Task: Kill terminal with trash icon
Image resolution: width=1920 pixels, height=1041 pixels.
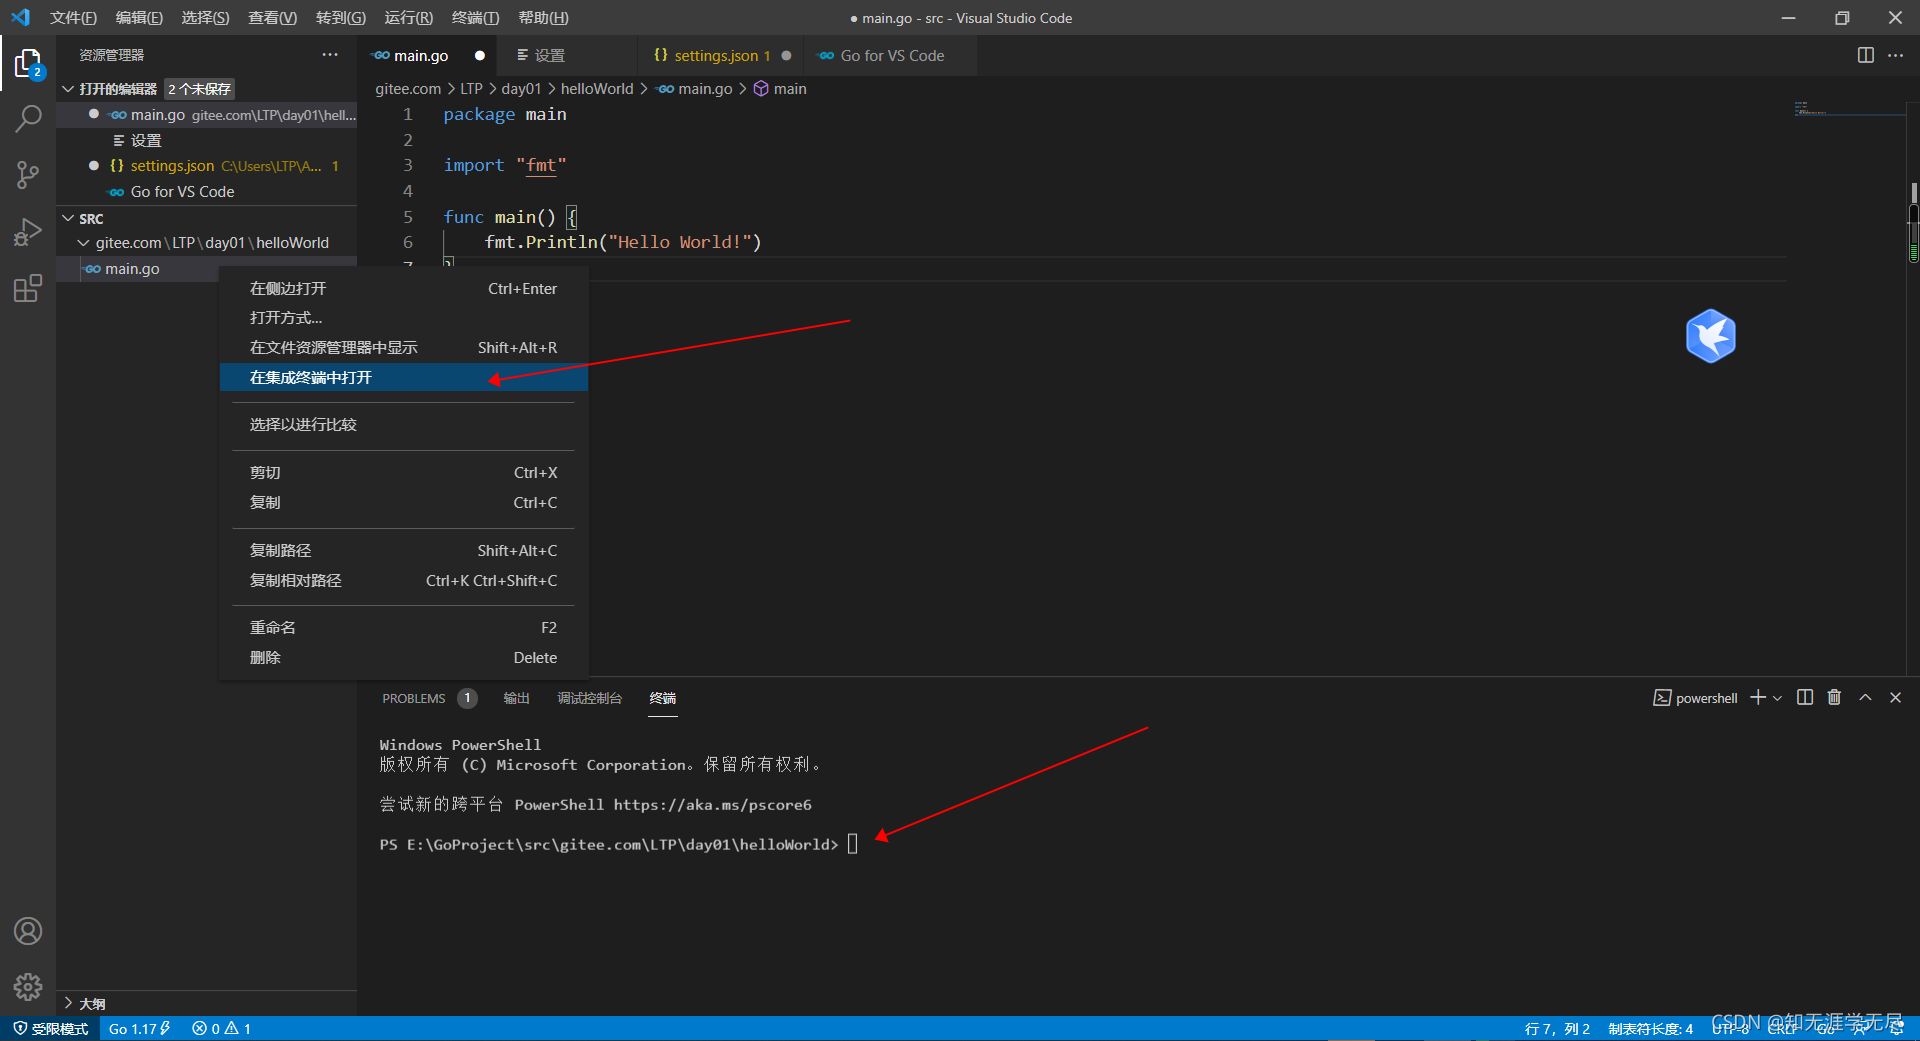Action: pos(1834,697)
